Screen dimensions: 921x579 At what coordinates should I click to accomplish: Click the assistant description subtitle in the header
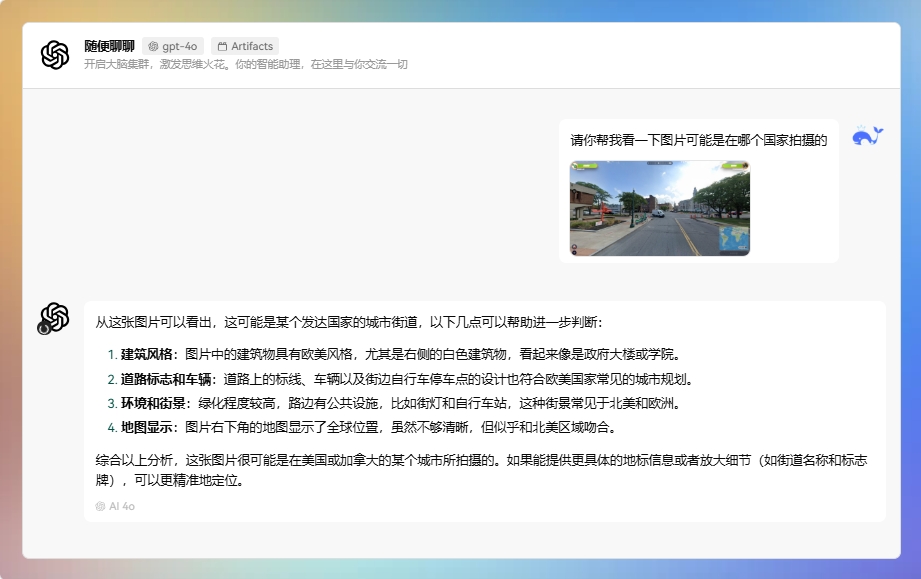[245, 64]
